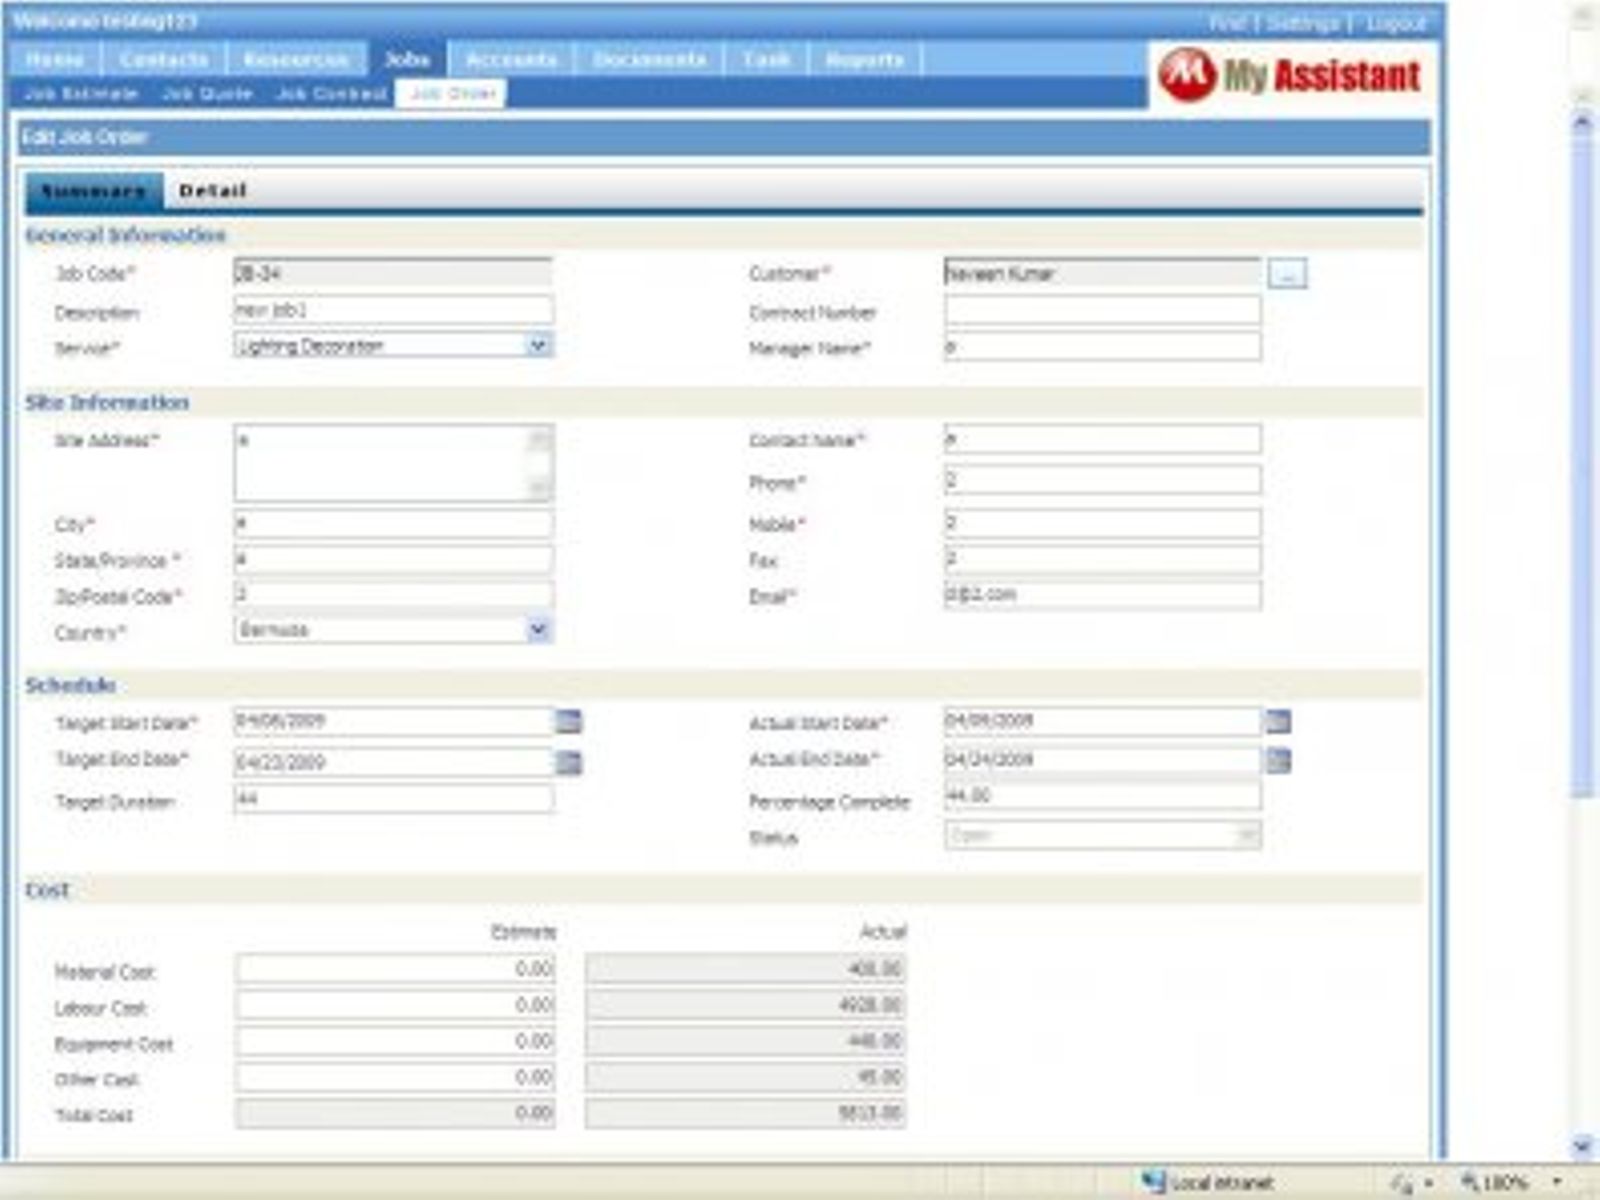Click the "Edit Job Order" heading
The width and height of the screenshot is (1600, 1200).
tap(86, 137)
